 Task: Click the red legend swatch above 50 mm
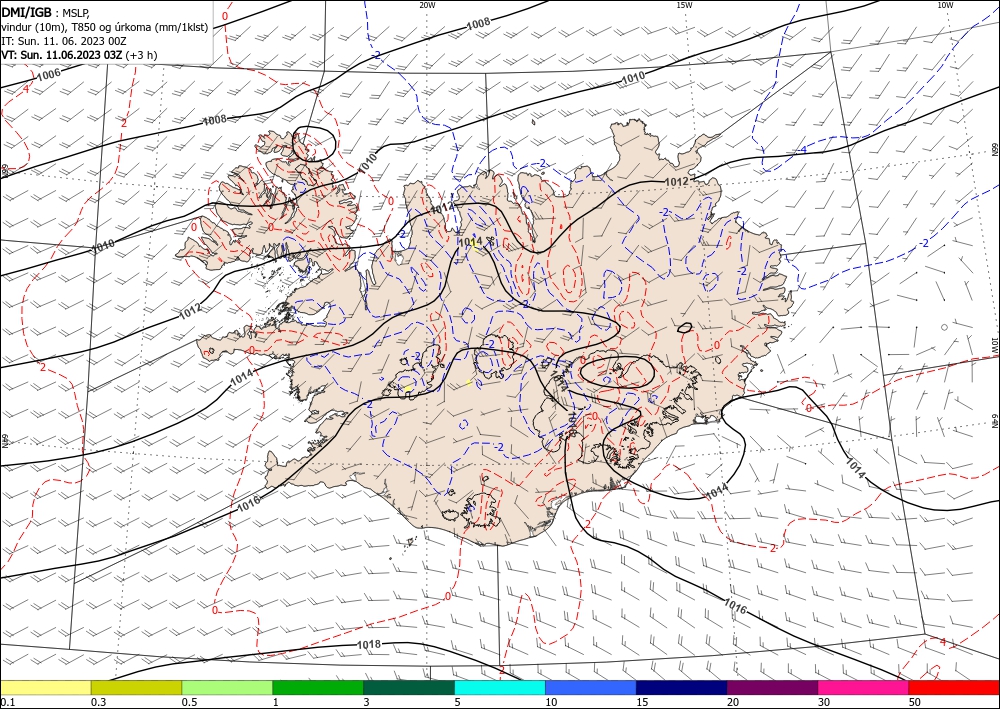[954, 687]
